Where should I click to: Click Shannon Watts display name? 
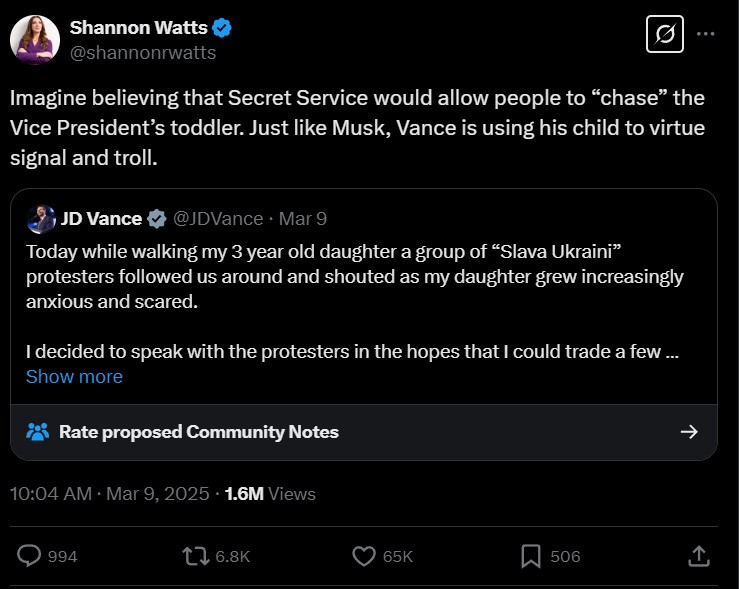[138, 28]
